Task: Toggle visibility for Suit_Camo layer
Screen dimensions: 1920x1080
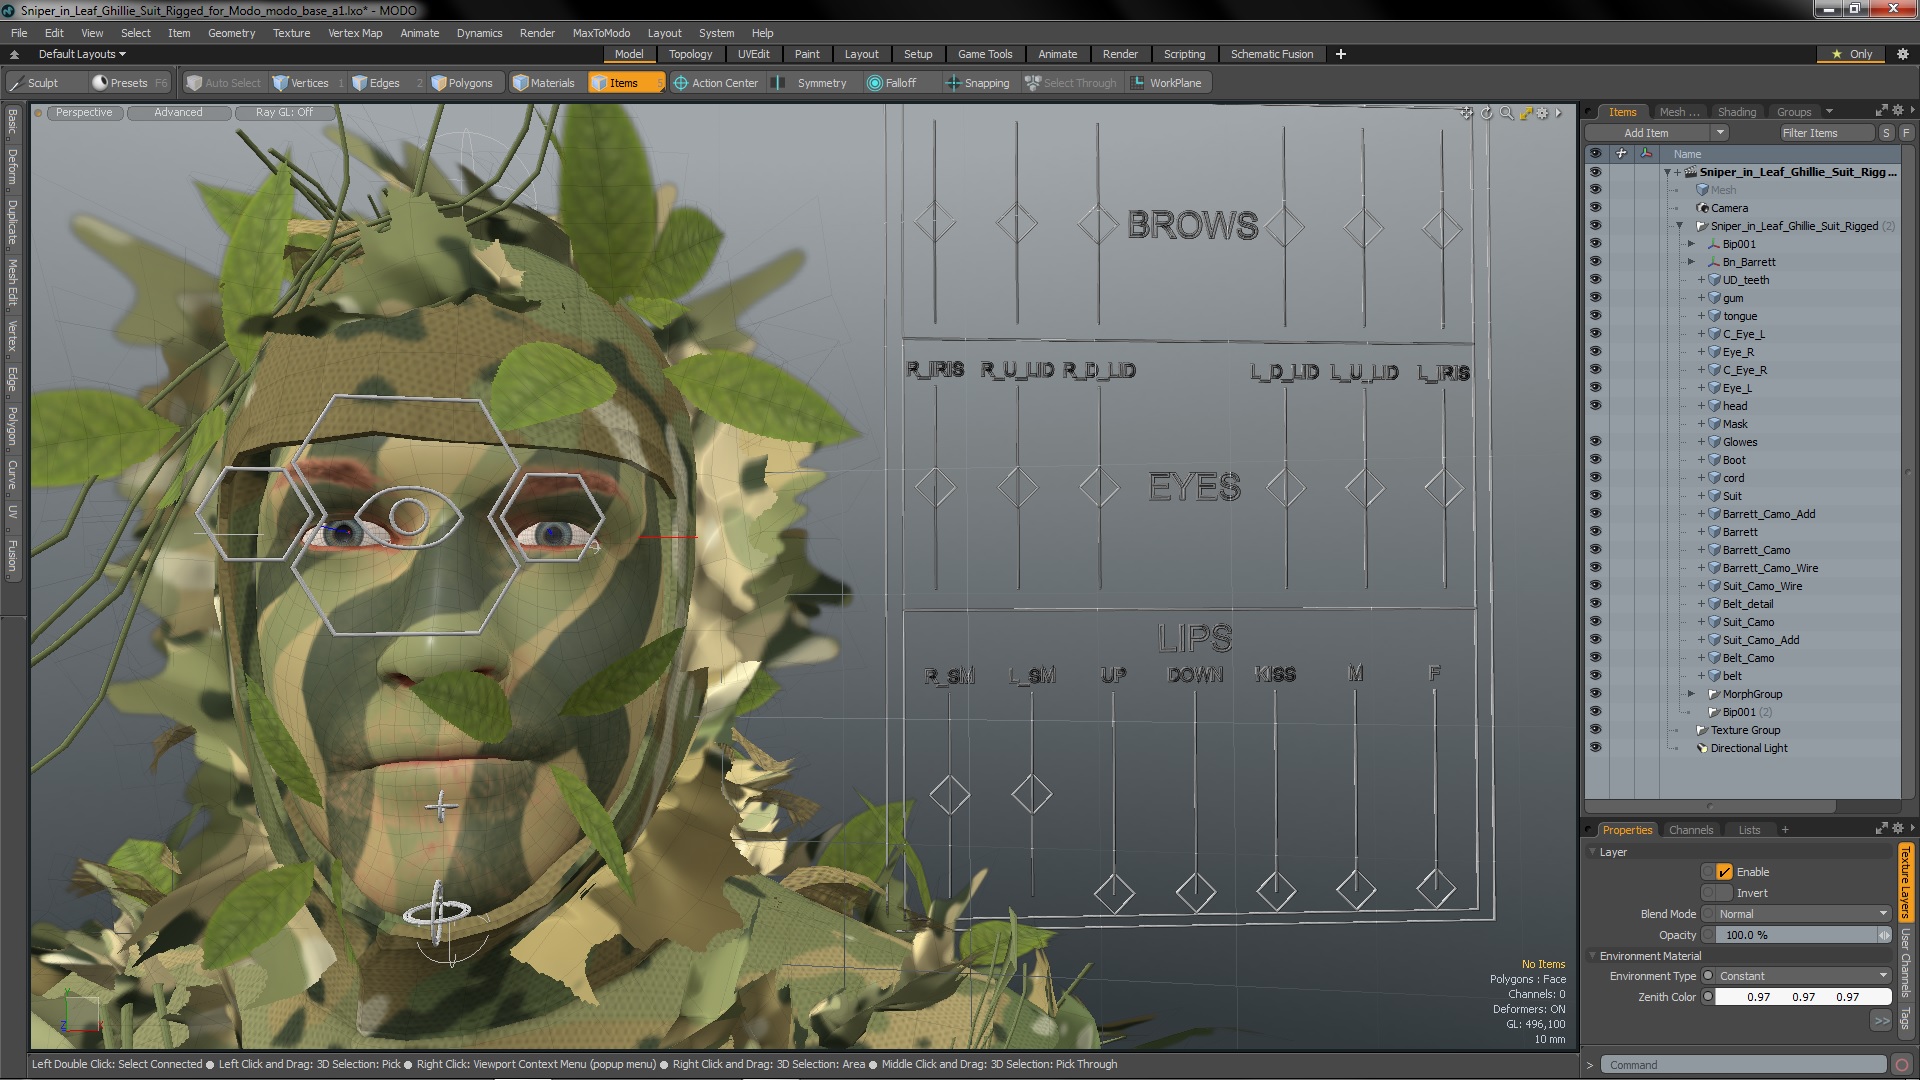Action: pyautogui.click(x=1596, y=621)
